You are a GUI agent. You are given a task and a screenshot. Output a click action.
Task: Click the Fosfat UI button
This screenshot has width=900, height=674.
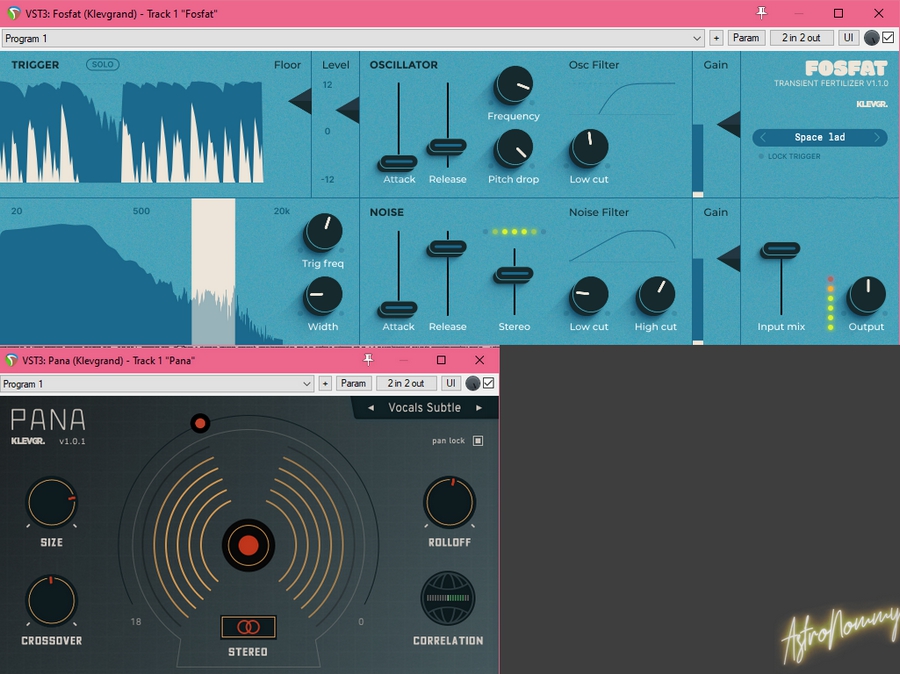click(848, 38)
